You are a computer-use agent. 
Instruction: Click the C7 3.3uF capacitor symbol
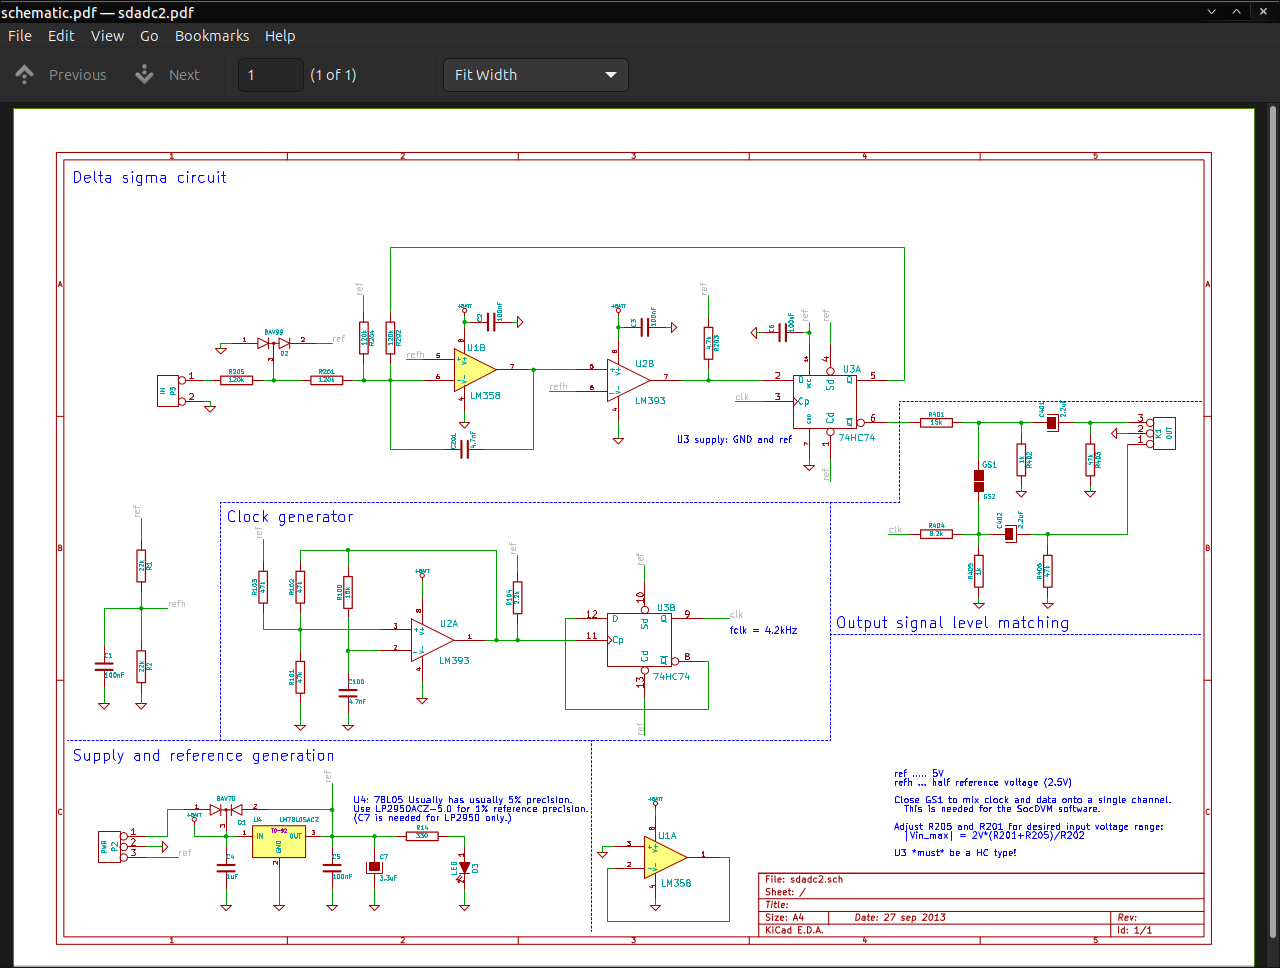374,867
